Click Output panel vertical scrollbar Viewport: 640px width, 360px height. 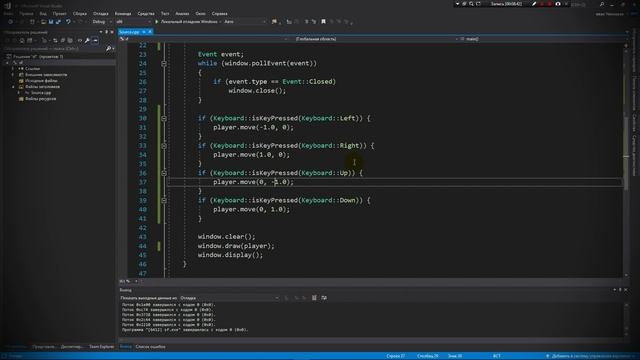click(x=626, y=320)
